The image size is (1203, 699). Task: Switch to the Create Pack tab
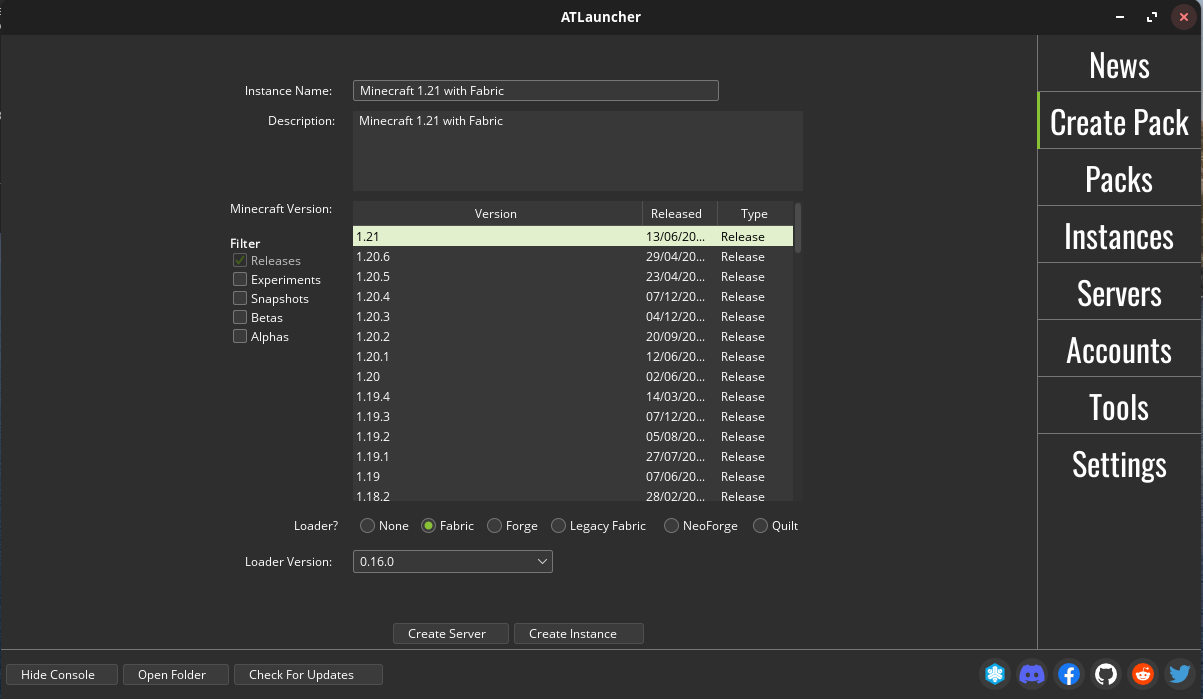1119,121
